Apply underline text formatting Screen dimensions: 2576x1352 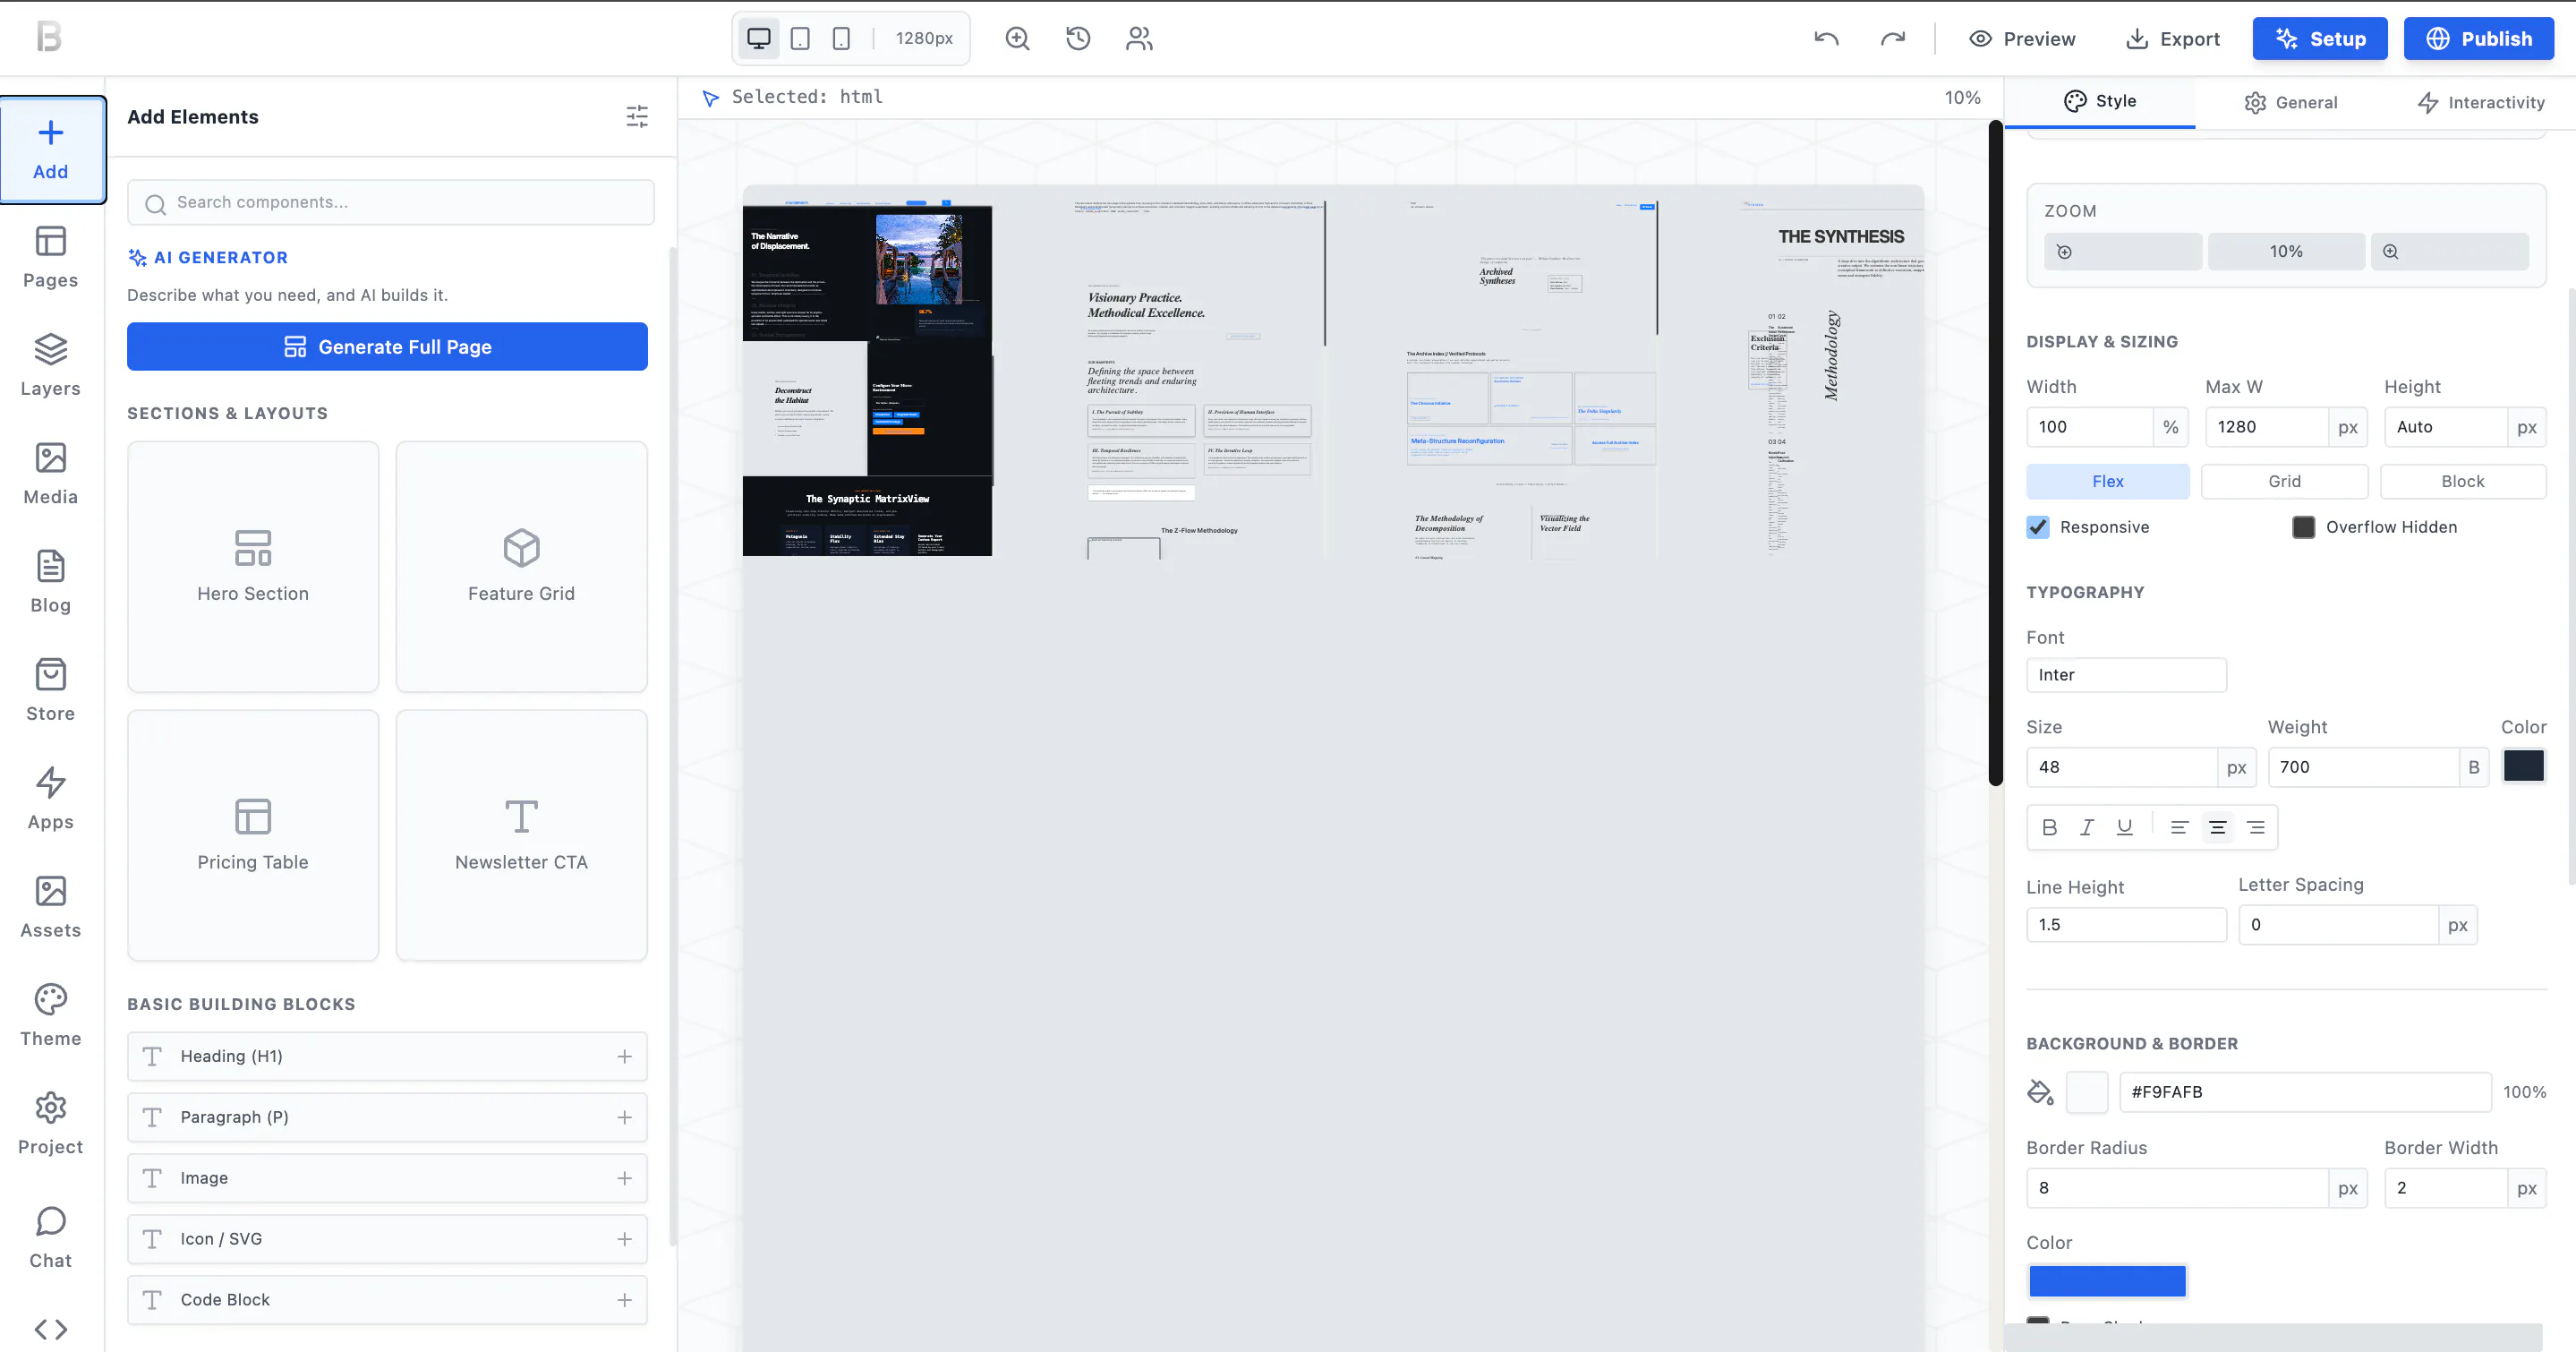(2124, 827)
